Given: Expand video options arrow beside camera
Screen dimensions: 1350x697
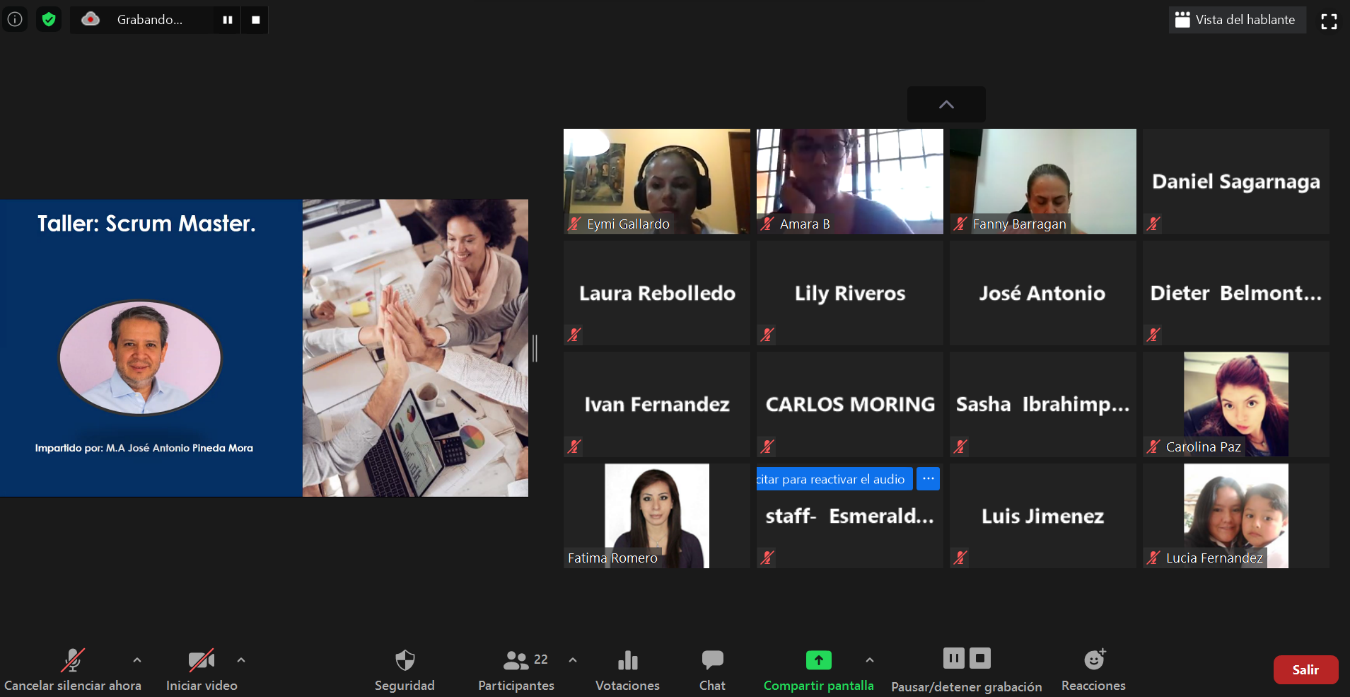Looking at the screenshot, I should click(x=241, y=660).
